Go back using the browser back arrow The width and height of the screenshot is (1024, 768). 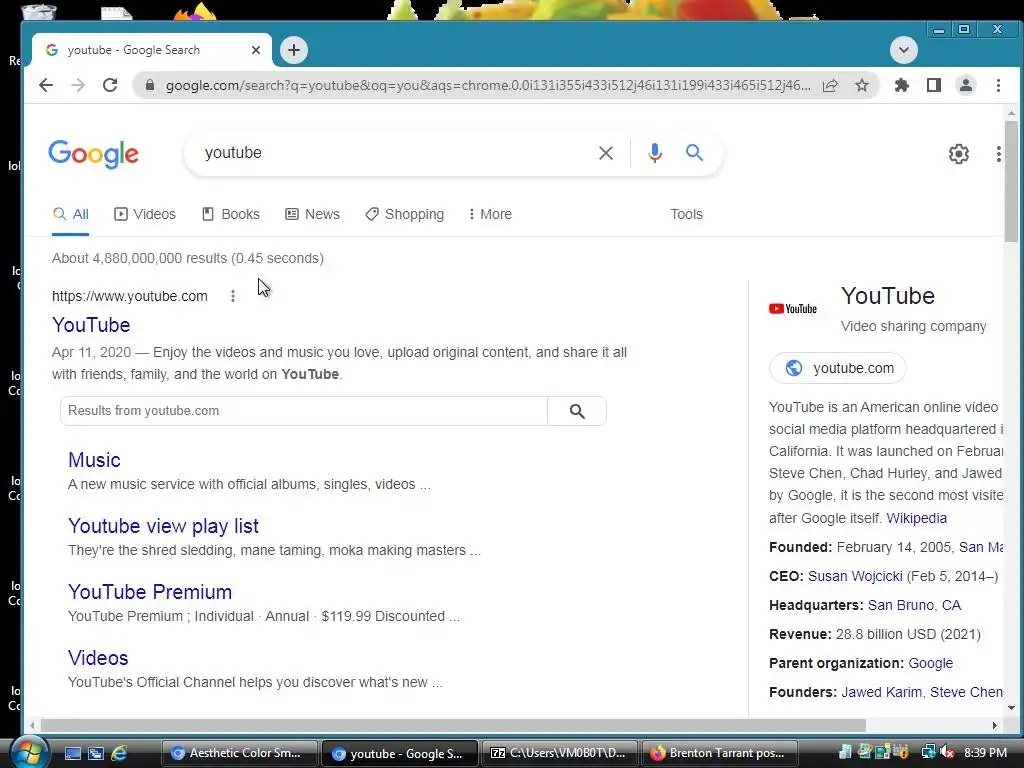46,85
